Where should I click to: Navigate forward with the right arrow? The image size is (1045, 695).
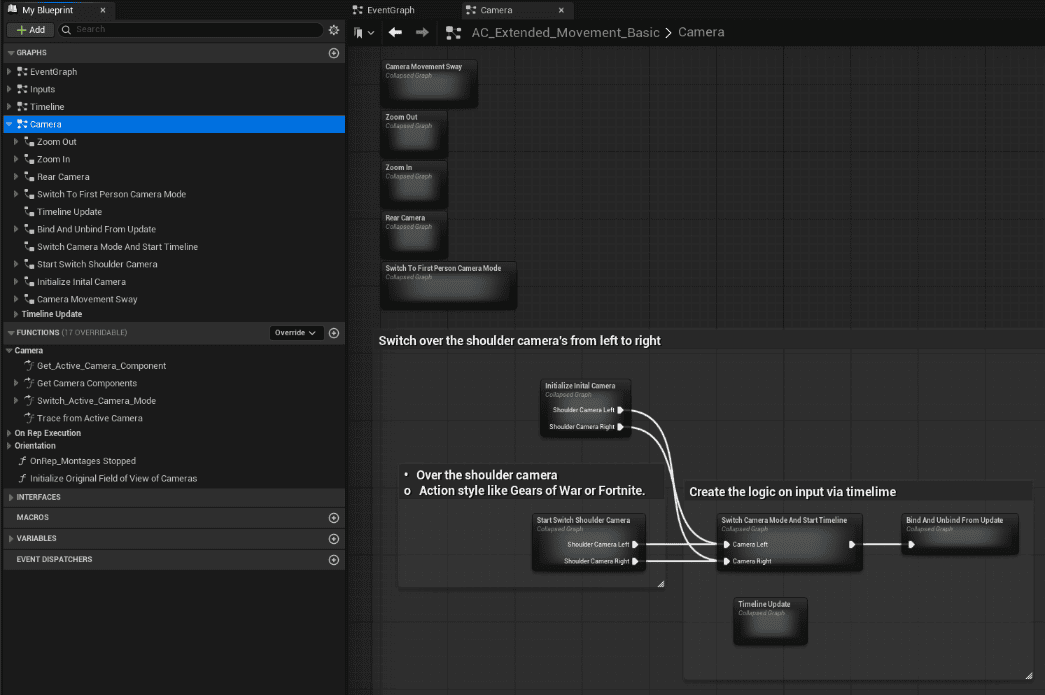(x=422, y=33)
